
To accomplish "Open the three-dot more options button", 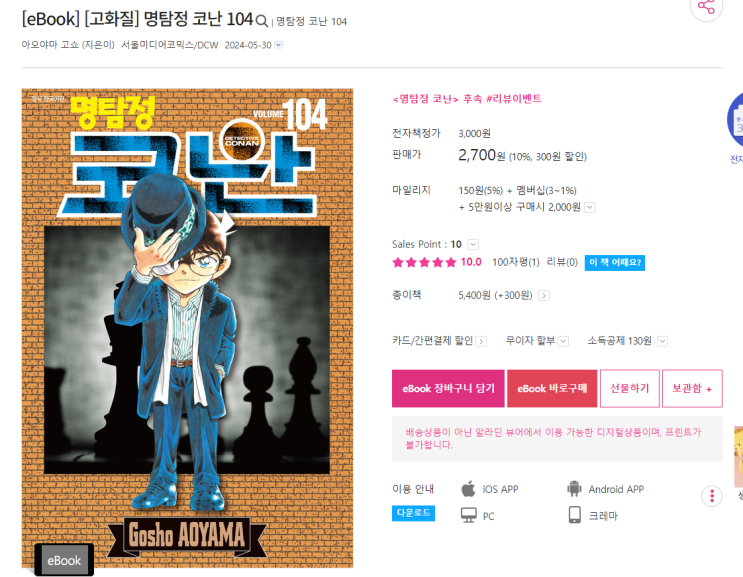I will (x=712, y=496).
